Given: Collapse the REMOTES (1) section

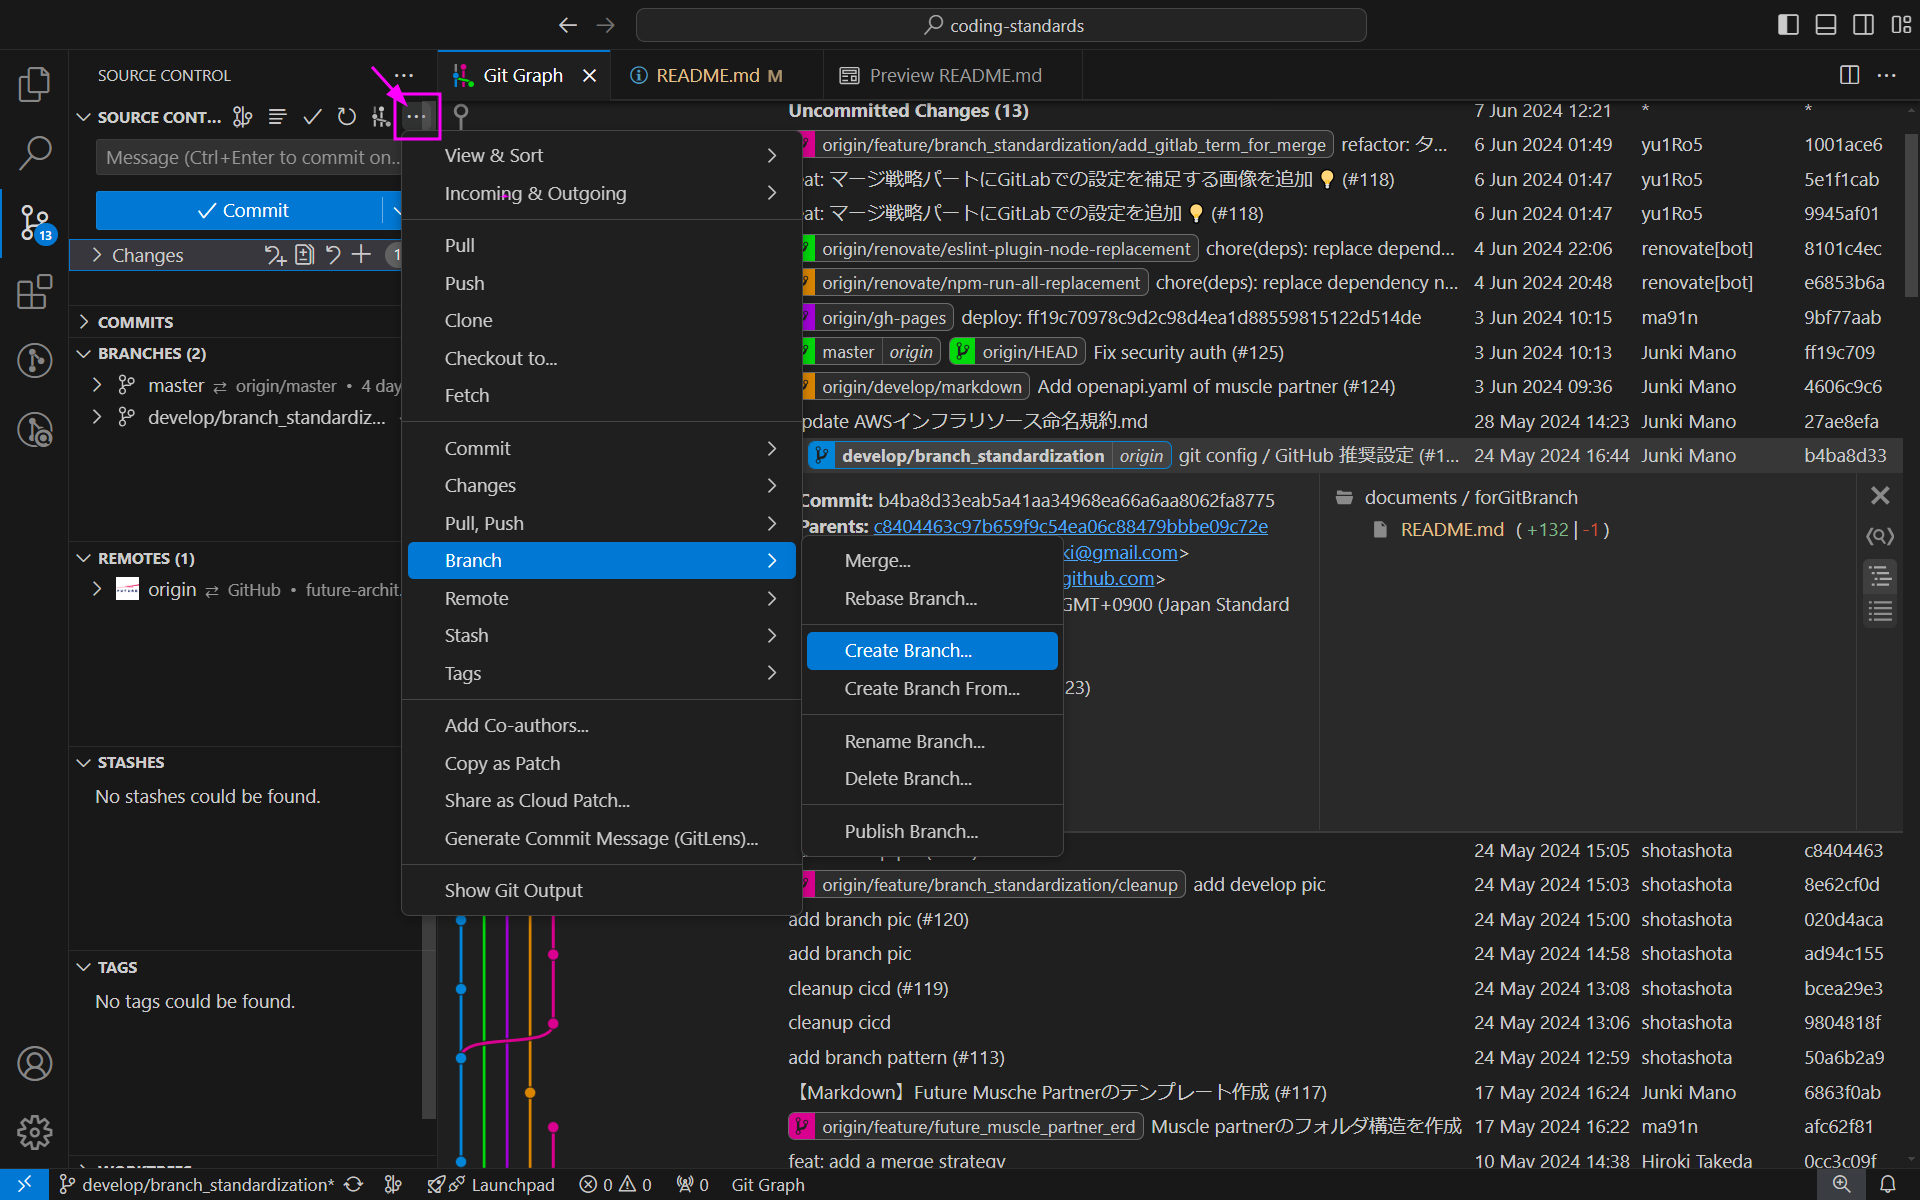Looking at the screenshot, I should point(84,558).
